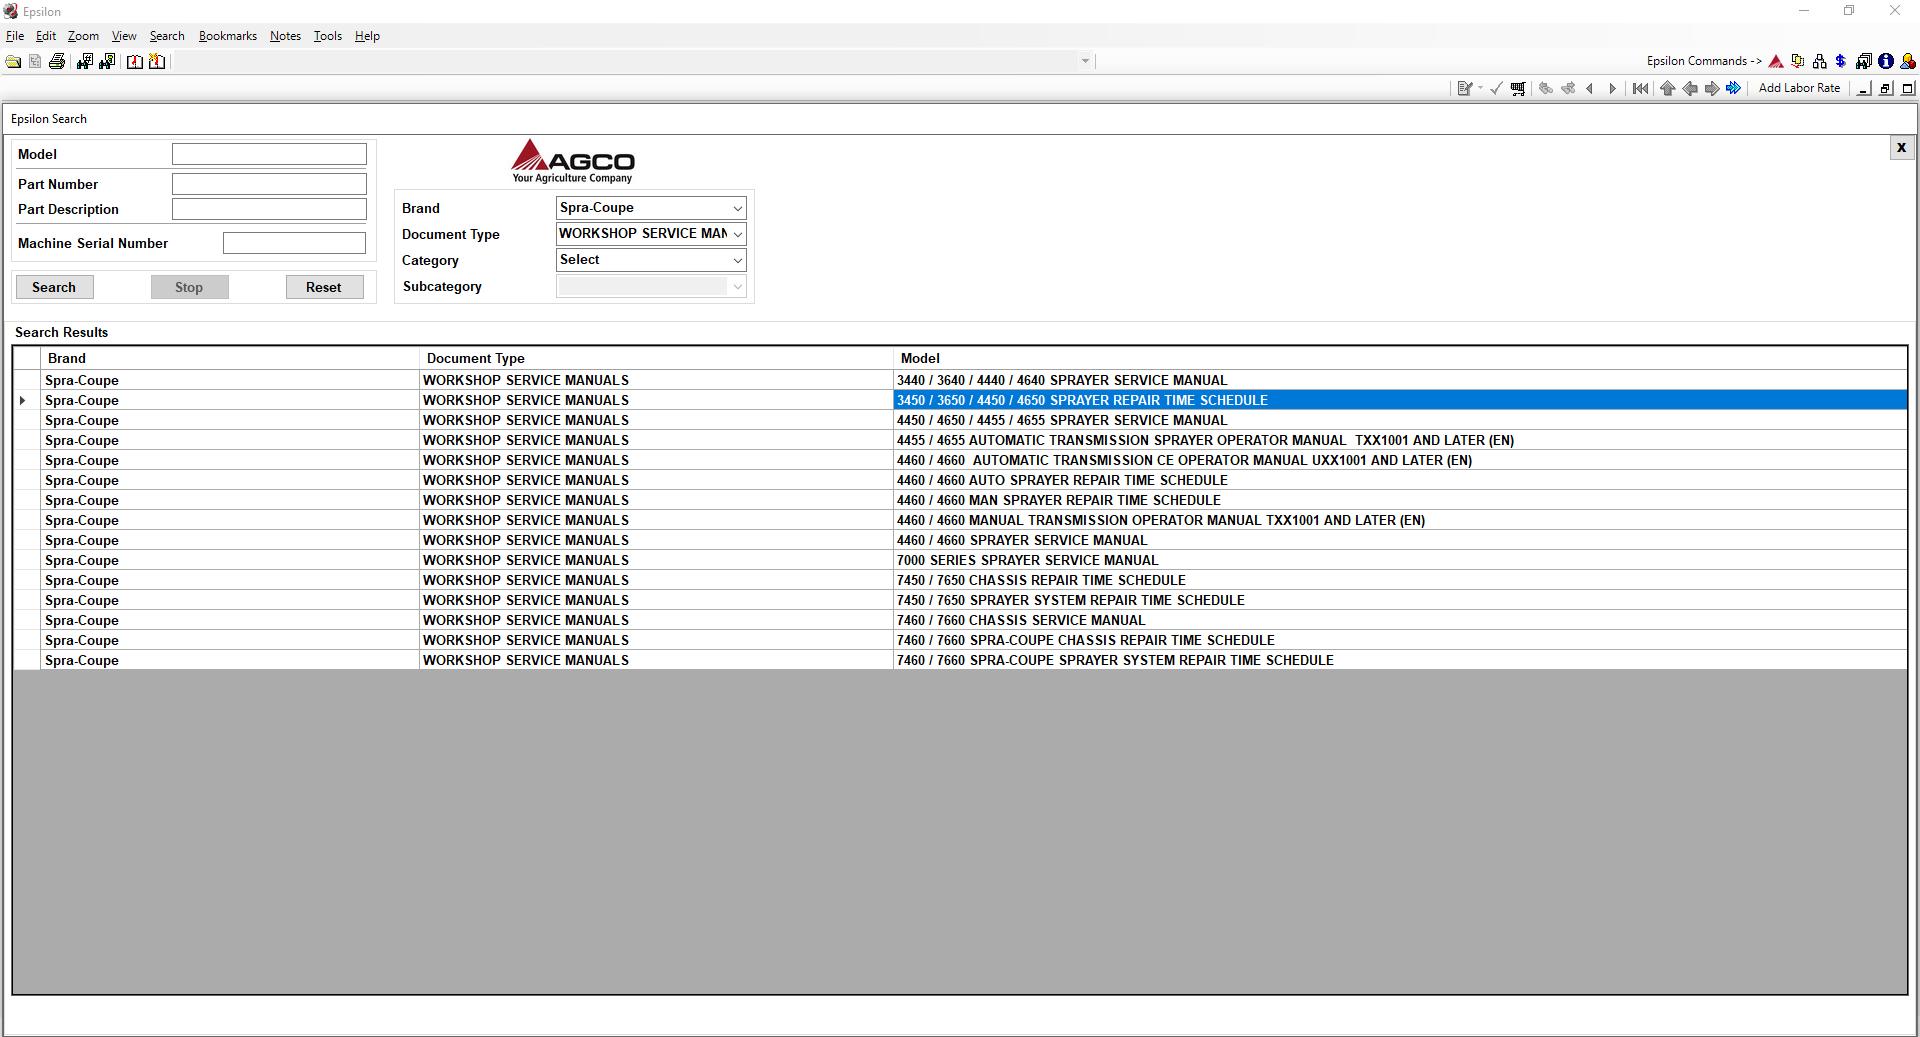Open the Bookmarks menu
Viewport: 1920px width, 1037px height.
pos(228,36)
